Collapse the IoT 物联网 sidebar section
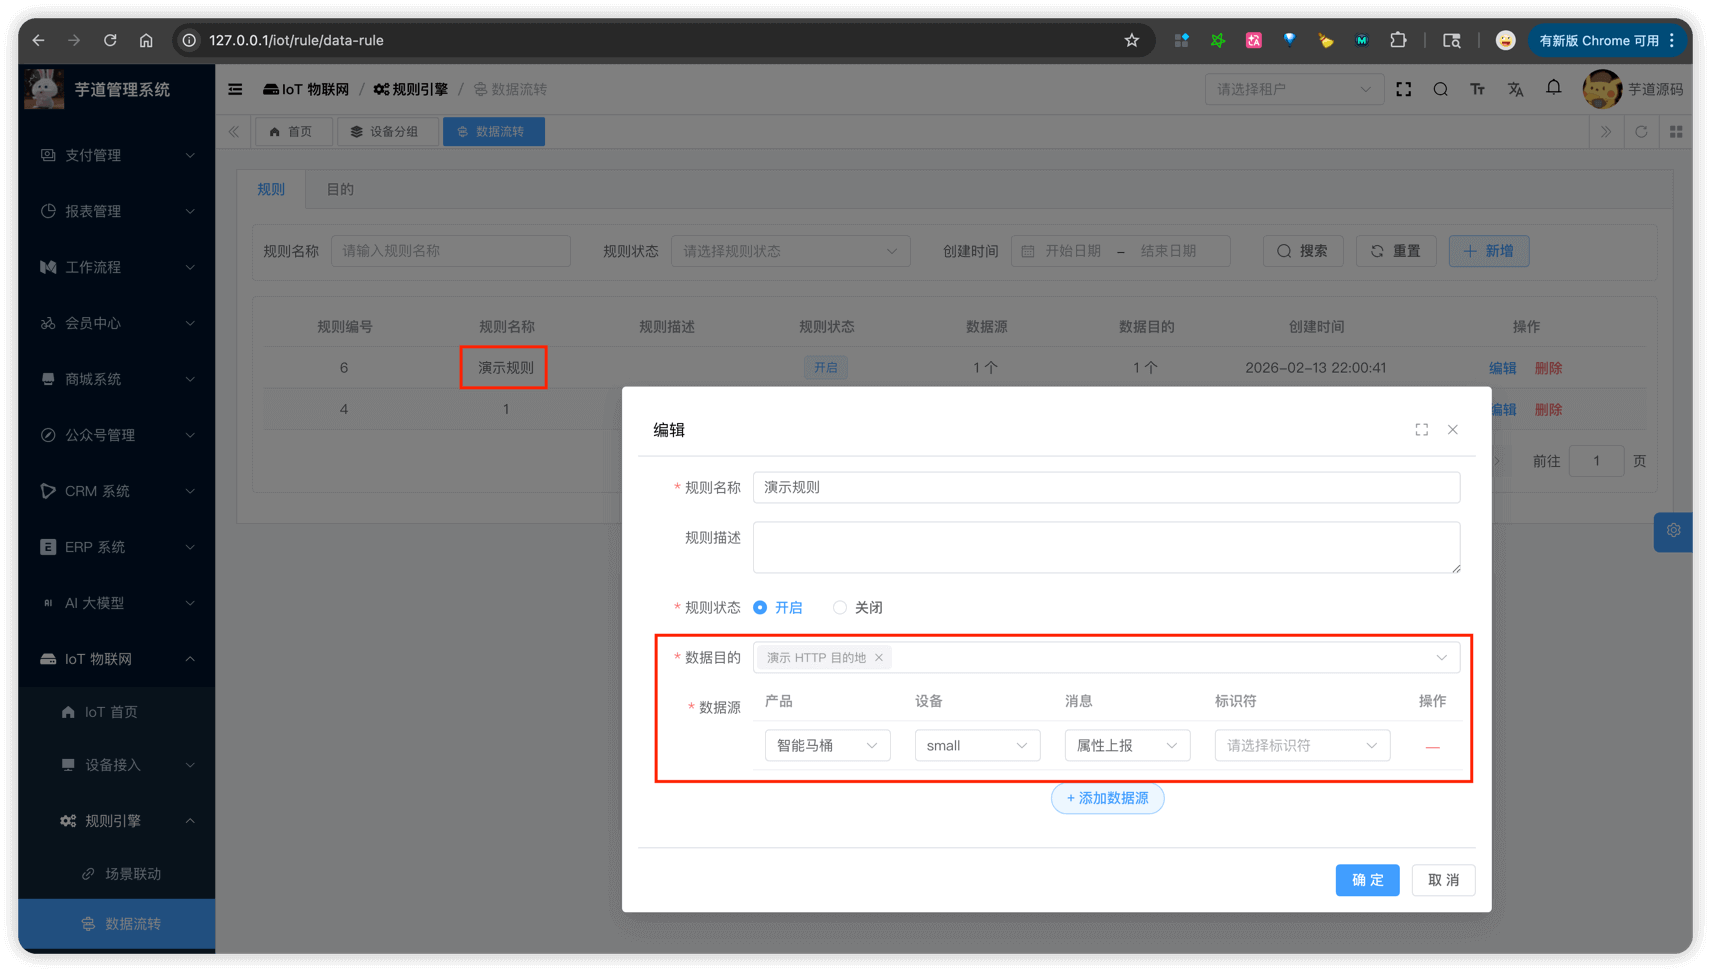 (115, 659)
